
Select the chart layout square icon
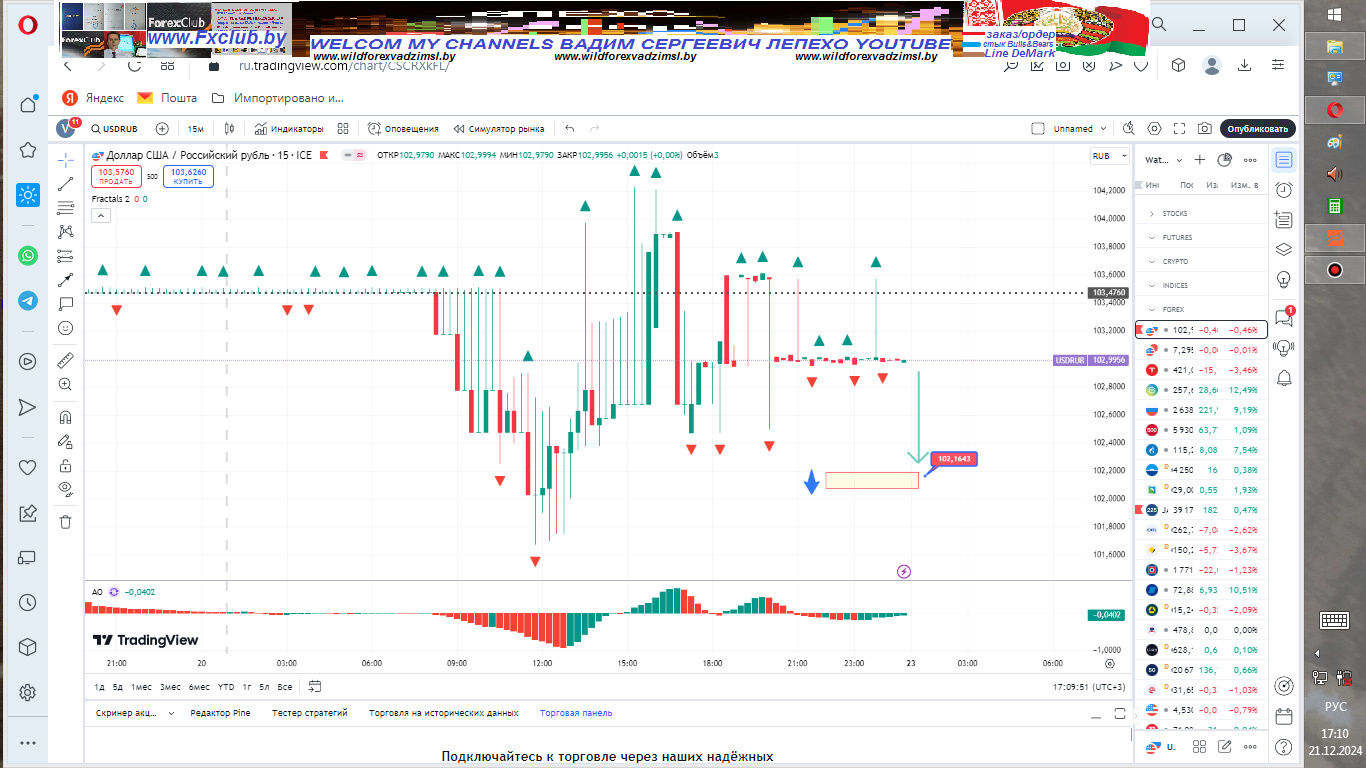[x=1038, y=129]
